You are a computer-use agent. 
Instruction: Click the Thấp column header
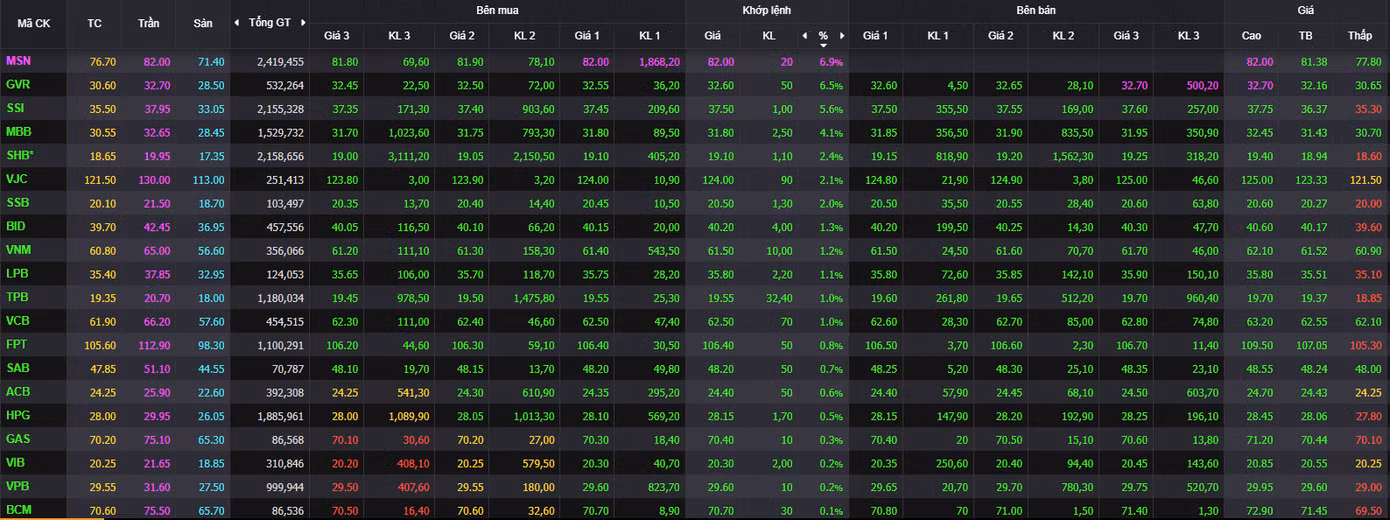pyautogui.click(x=1360, y=36)
